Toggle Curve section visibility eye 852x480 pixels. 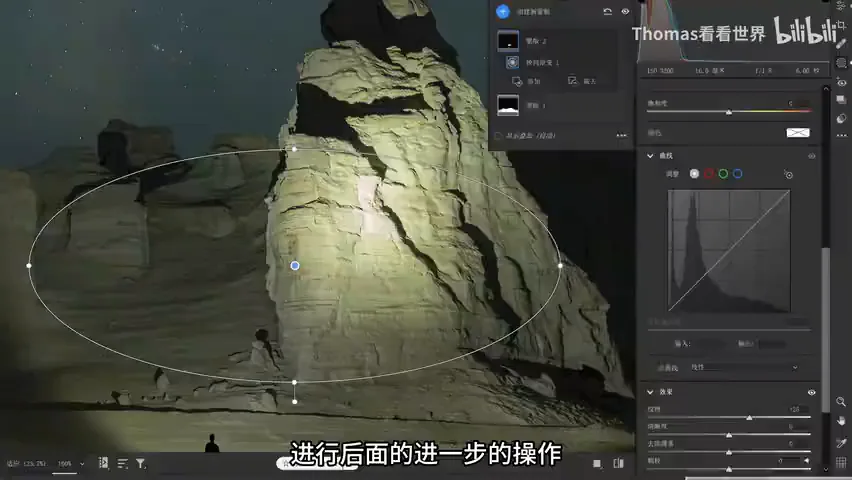coord(811,156)
